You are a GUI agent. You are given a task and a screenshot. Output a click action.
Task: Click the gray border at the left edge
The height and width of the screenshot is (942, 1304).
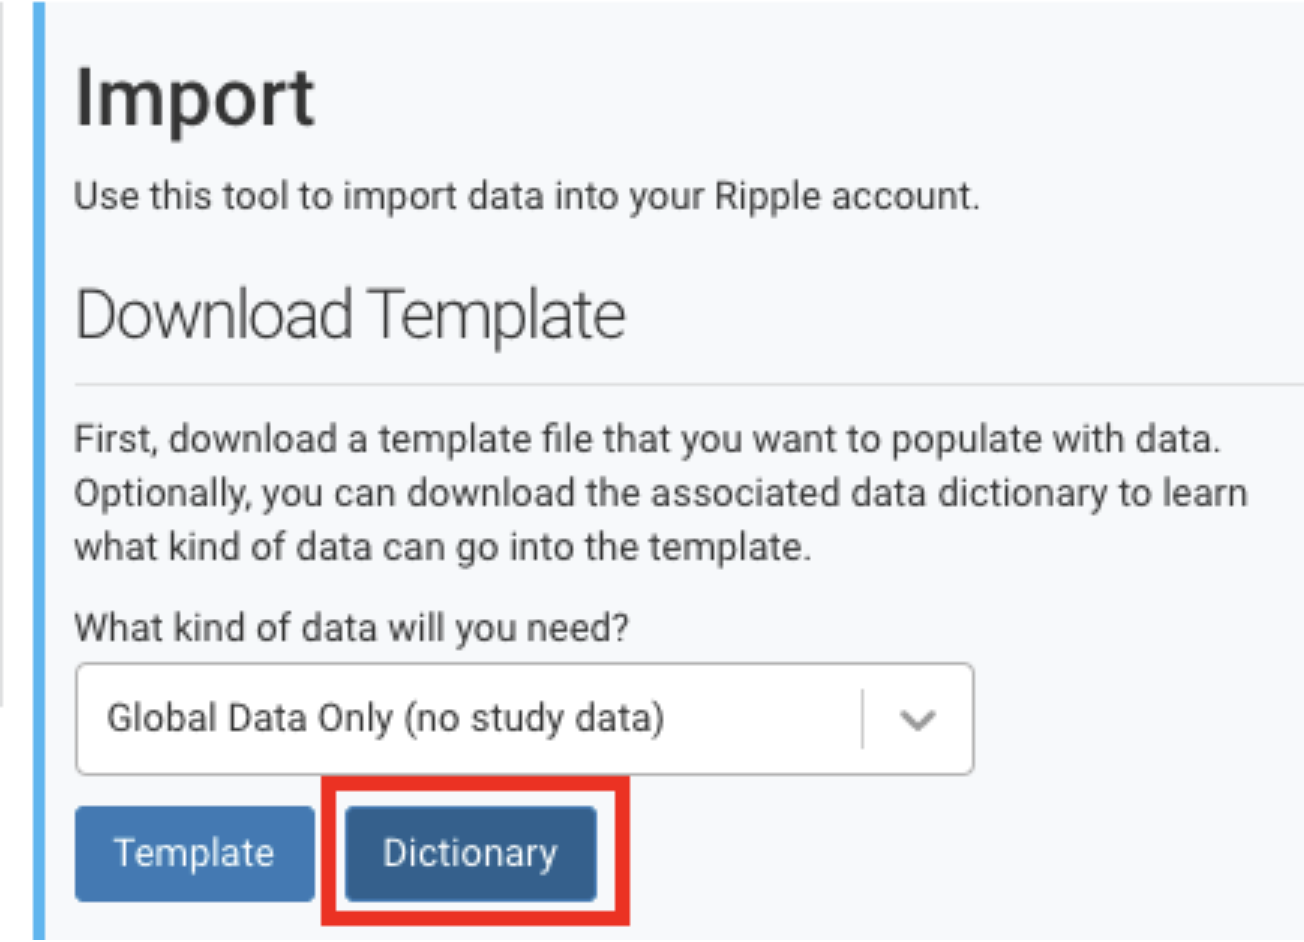coord(3,350)
